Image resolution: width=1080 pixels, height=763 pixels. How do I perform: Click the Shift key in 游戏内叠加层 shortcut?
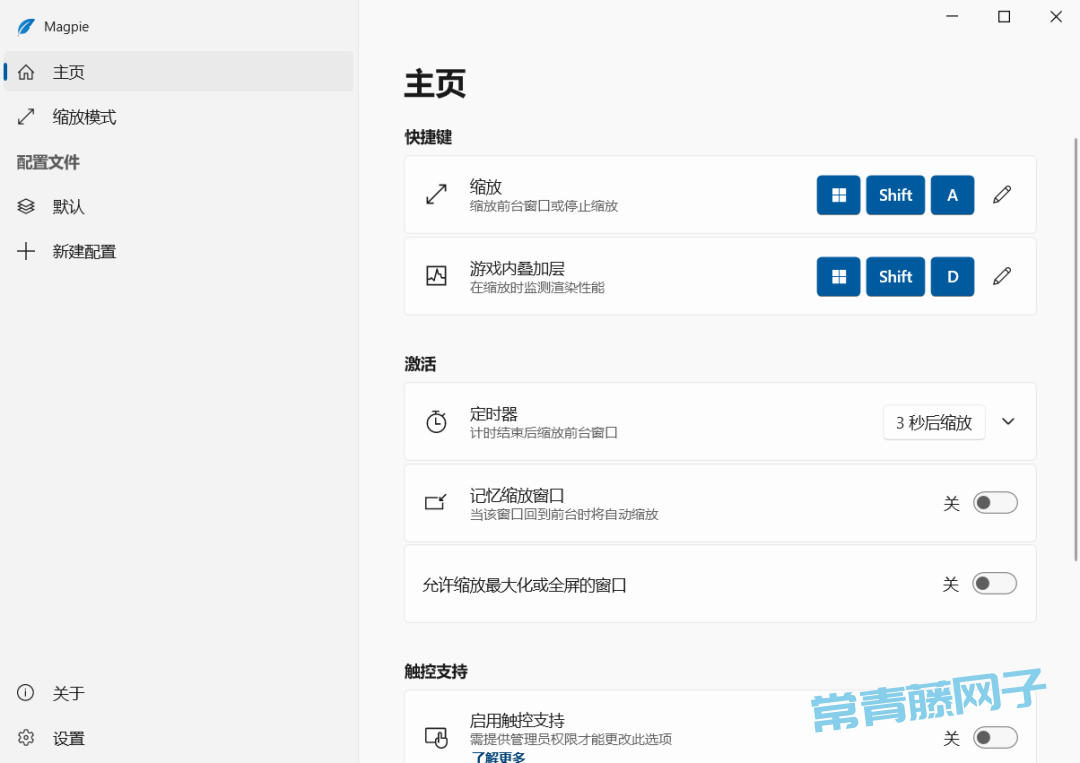point(895,277)
